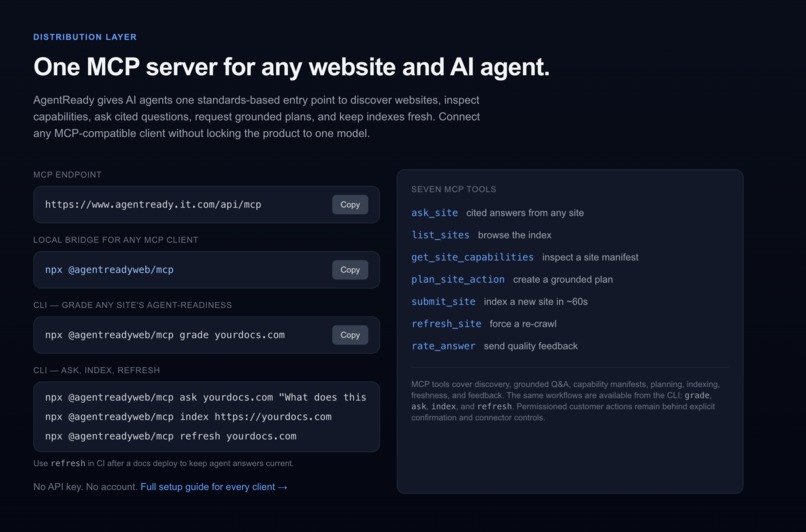The image size is (806, 532).
Task: Click the 'cited answers from any site' description
Action: (525, 213)
